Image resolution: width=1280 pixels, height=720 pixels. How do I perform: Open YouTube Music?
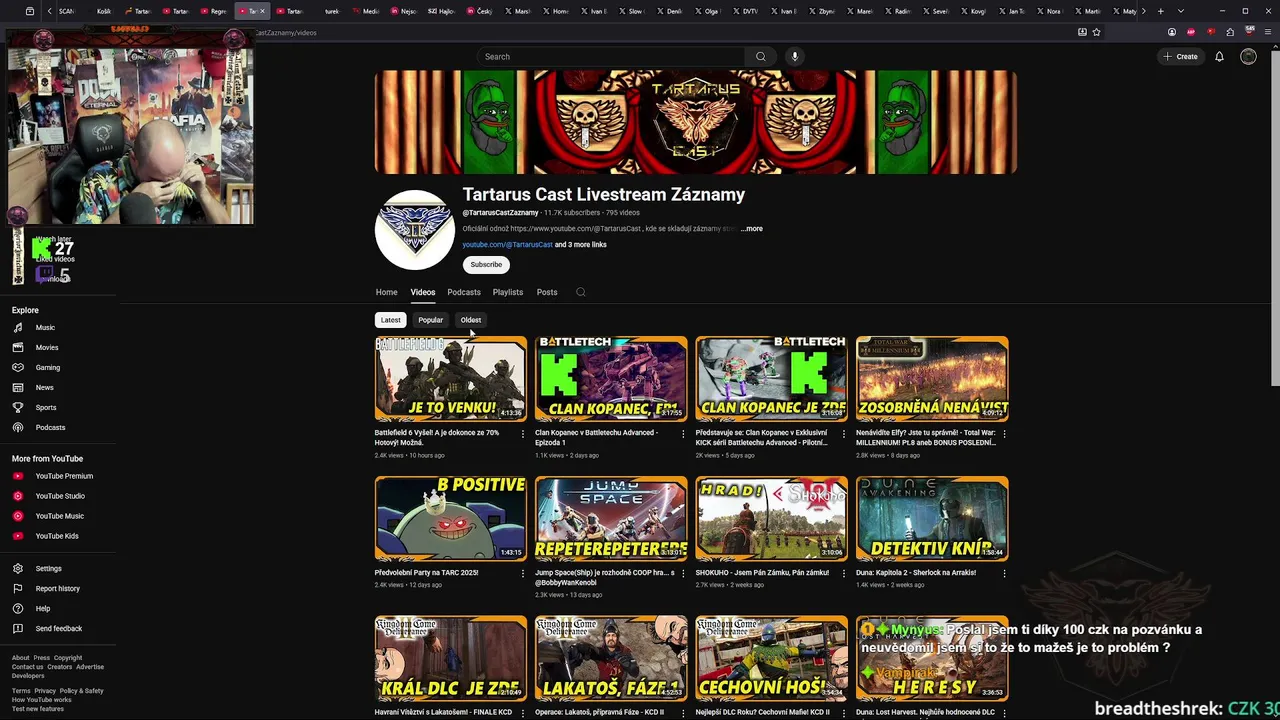(58, 516)
